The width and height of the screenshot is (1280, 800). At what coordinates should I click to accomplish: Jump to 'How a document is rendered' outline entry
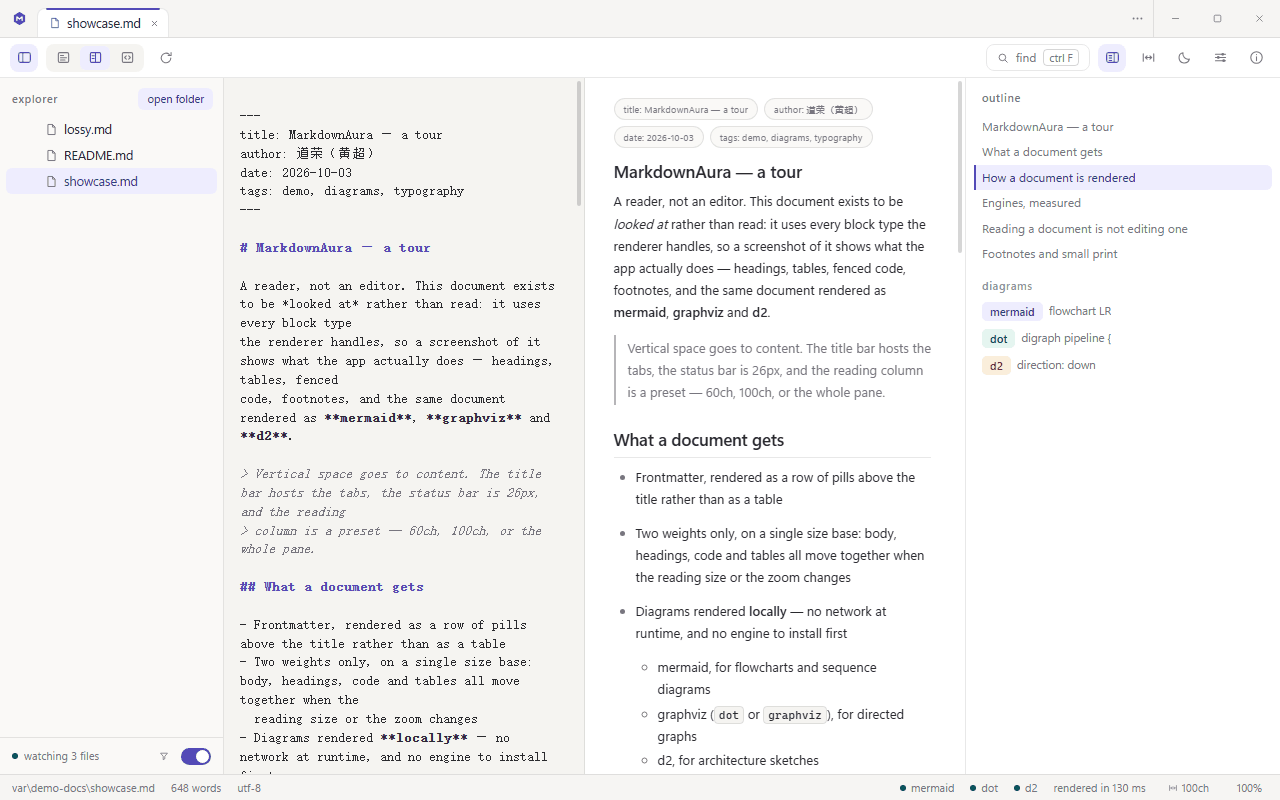pos(1123,178)
